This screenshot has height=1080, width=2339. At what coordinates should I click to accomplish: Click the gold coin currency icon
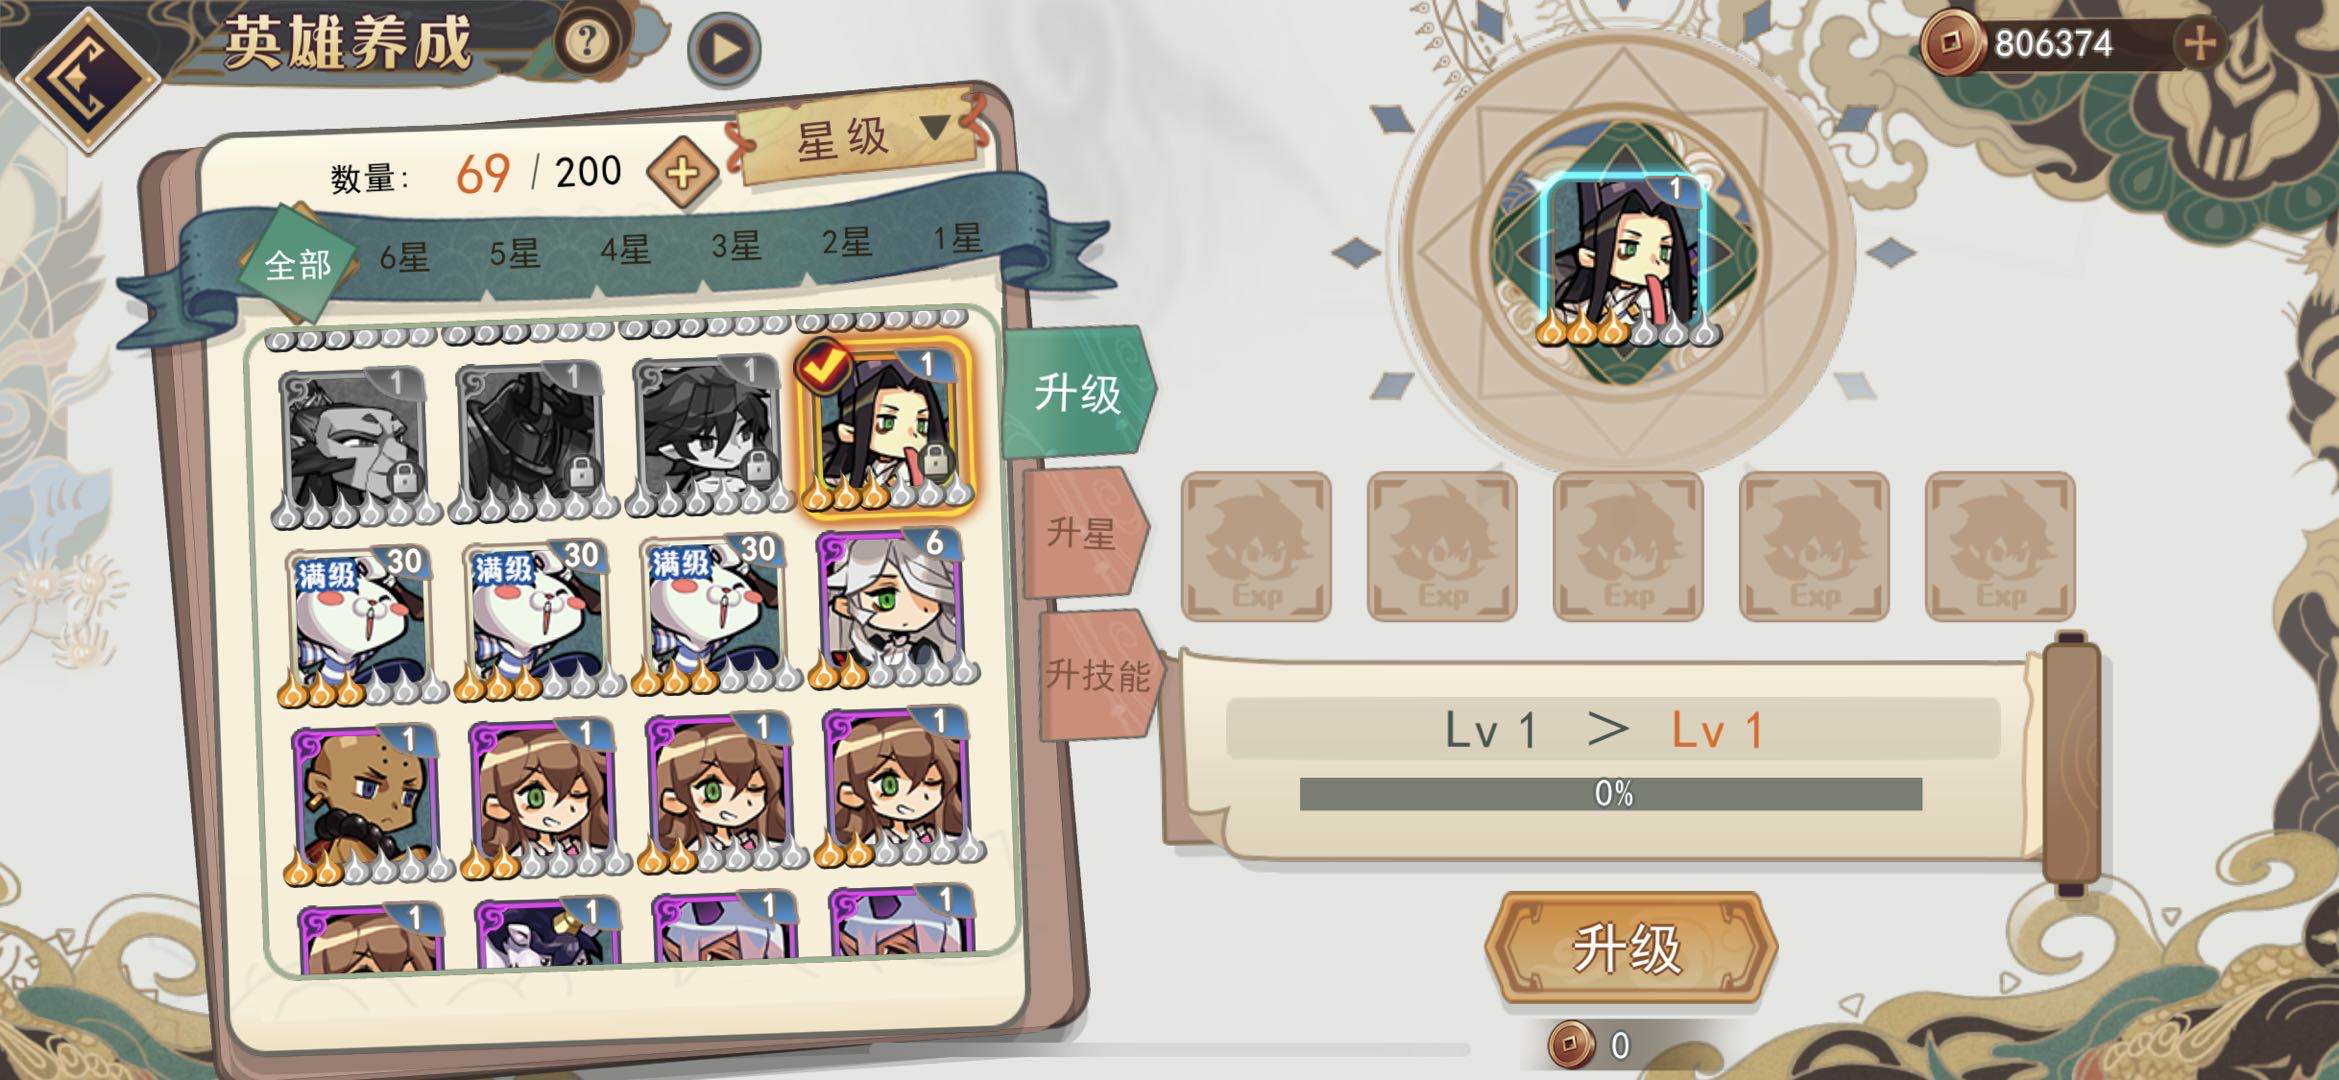tap(1950, 44)
